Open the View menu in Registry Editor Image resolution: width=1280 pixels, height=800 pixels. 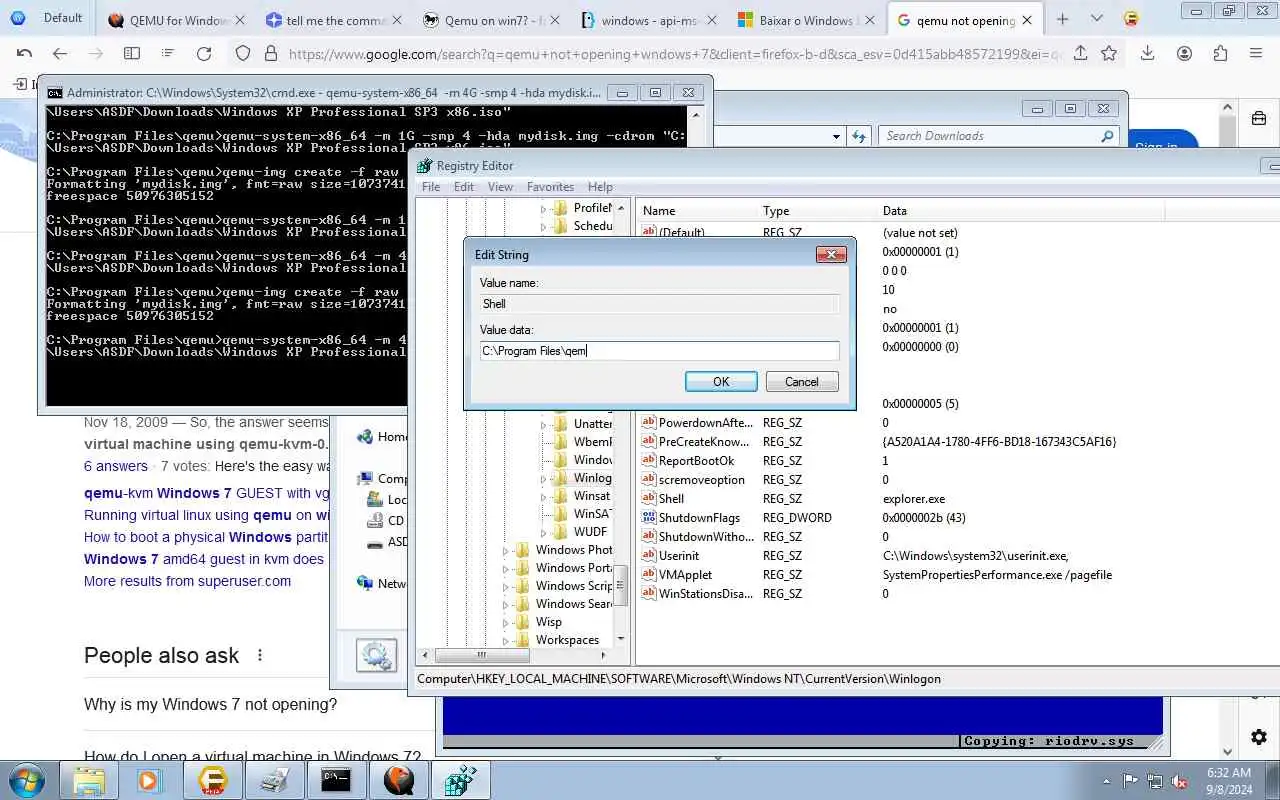click(500, 187)
